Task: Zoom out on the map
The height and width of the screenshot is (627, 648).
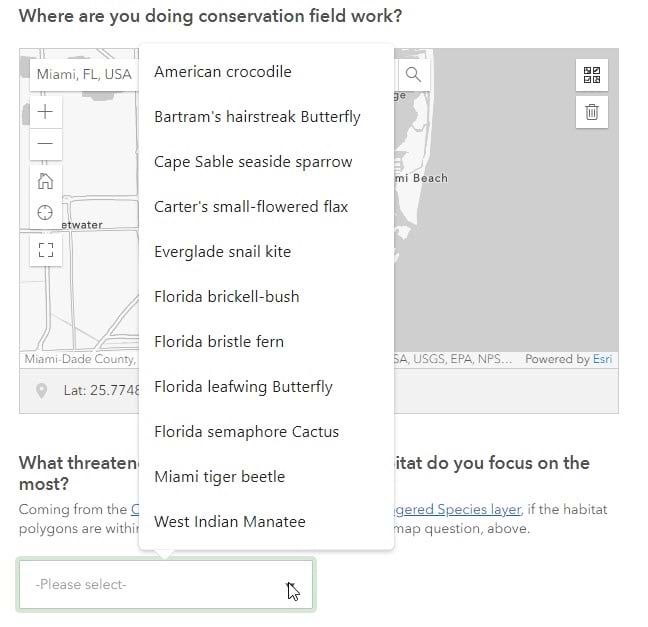Action: tap(44, 145)
